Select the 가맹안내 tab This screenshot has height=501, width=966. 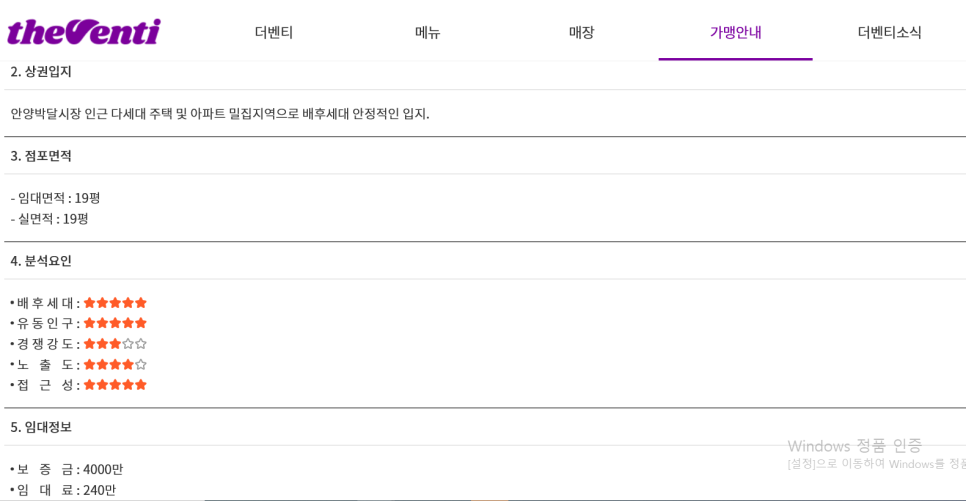[x=736, y=32]
